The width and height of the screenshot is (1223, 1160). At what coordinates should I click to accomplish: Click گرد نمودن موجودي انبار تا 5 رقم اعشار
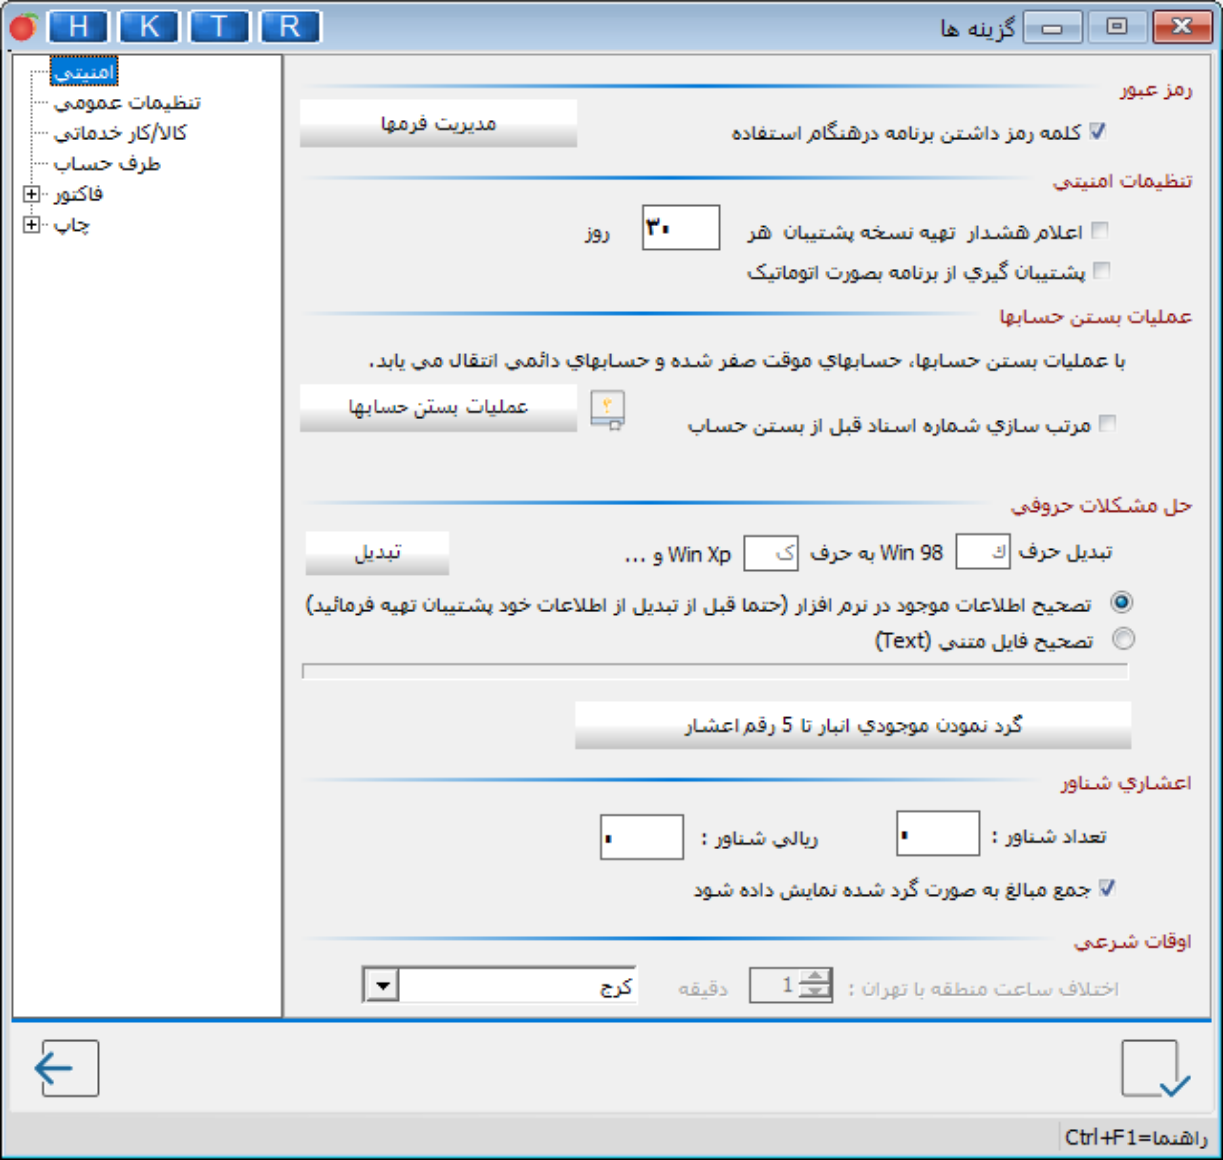[853, 725]
